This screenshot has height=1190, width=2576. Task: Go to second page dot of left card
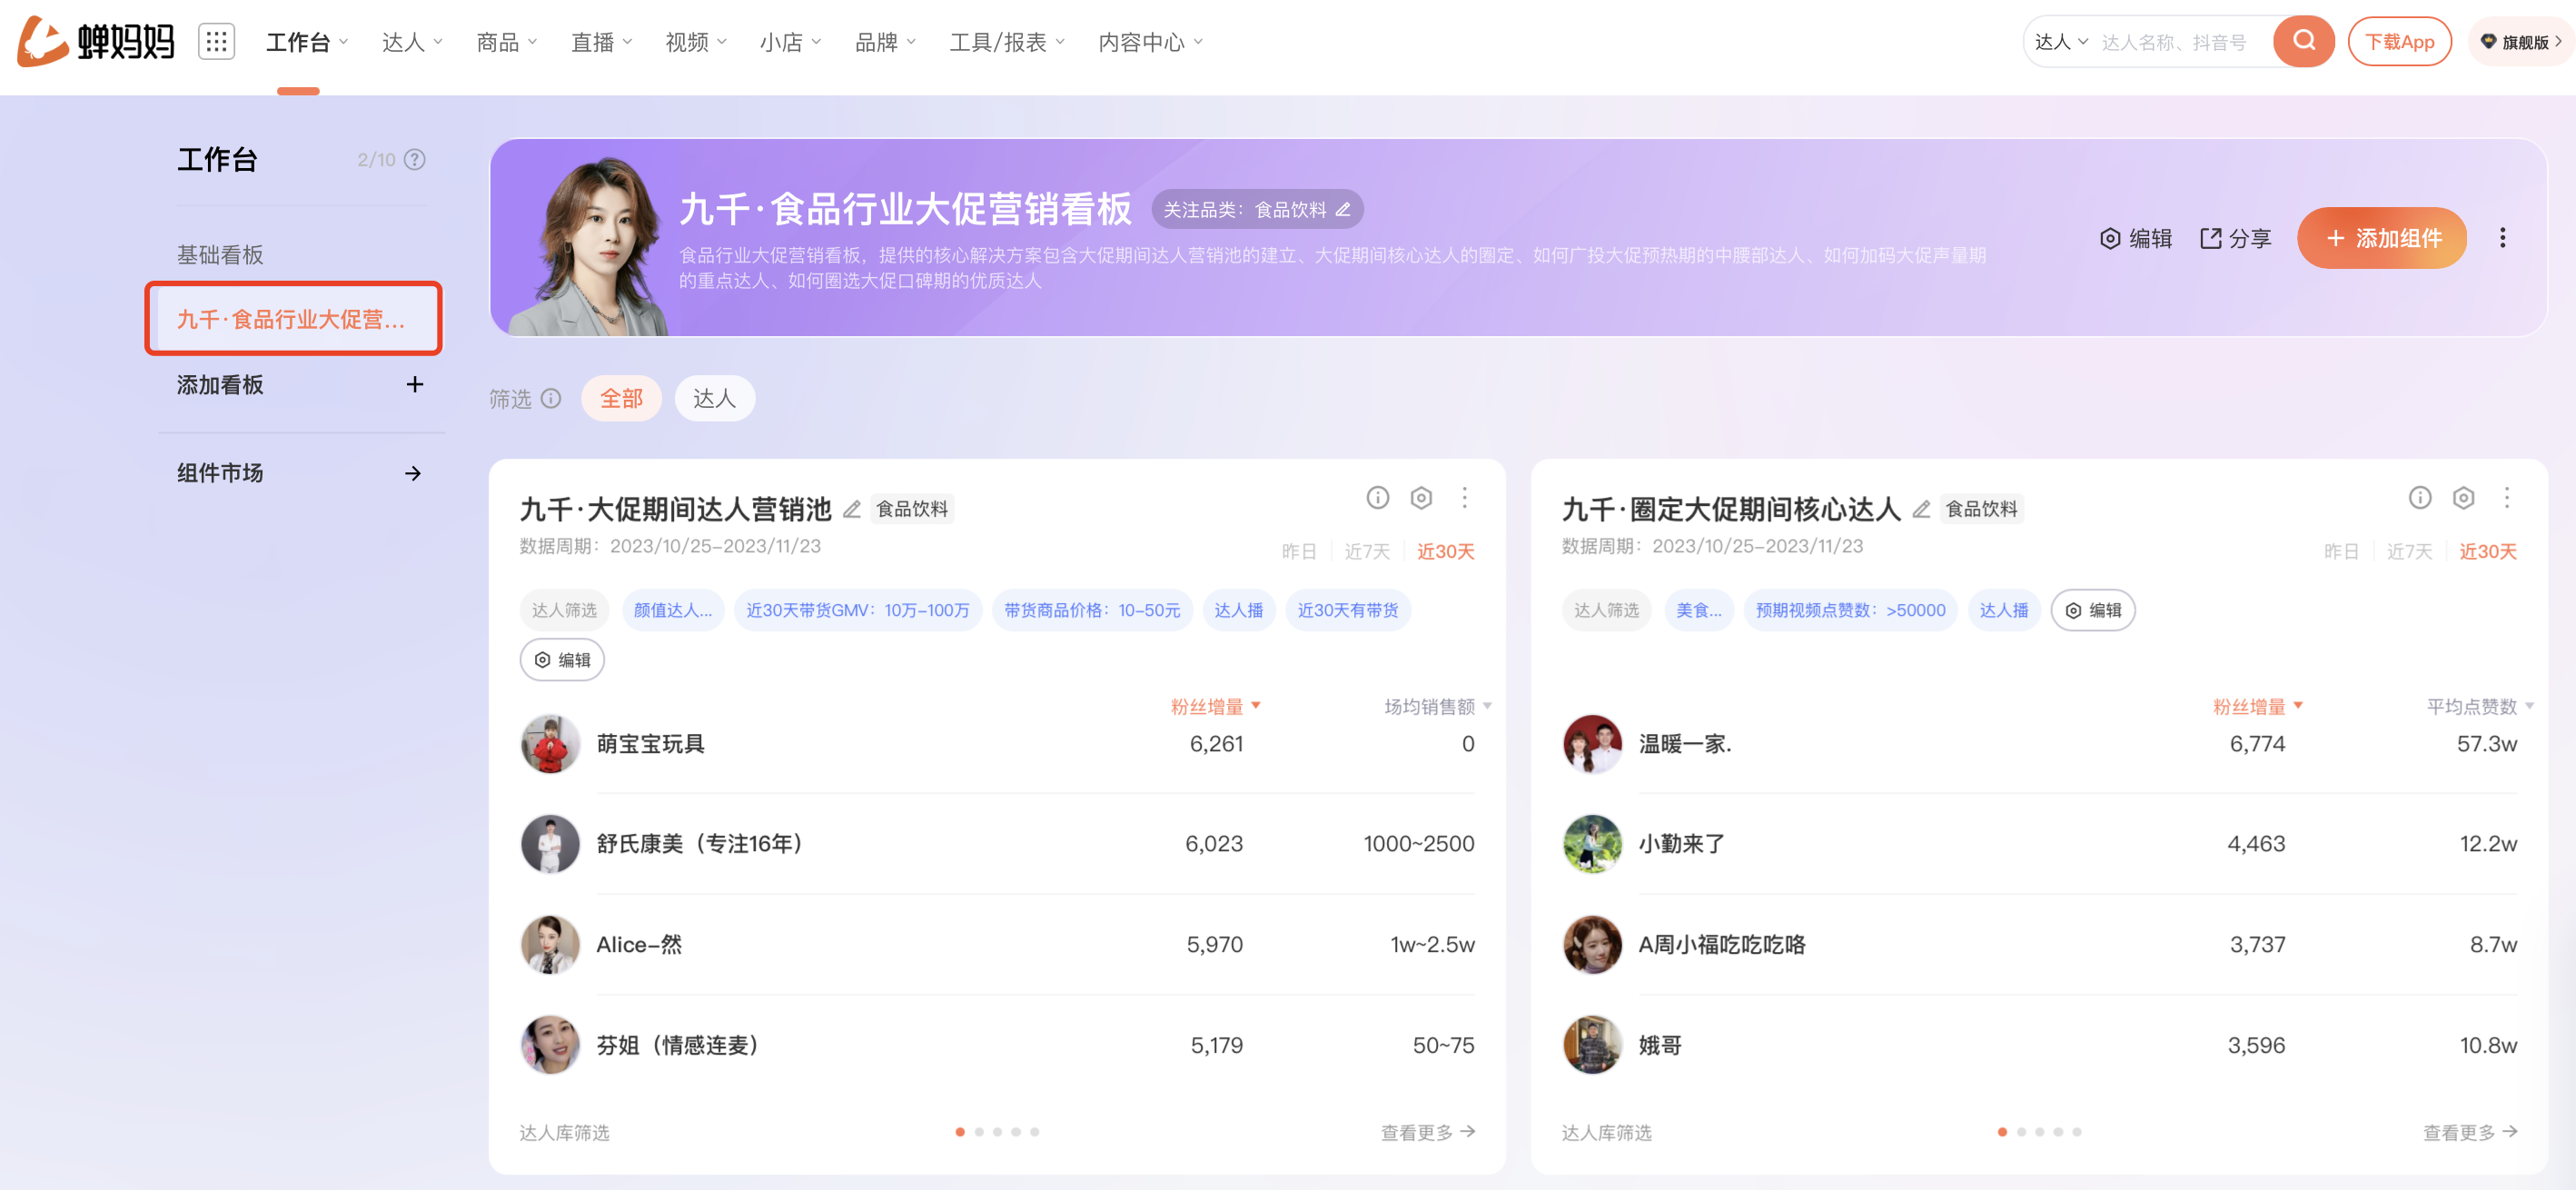tap(979, 1132)
